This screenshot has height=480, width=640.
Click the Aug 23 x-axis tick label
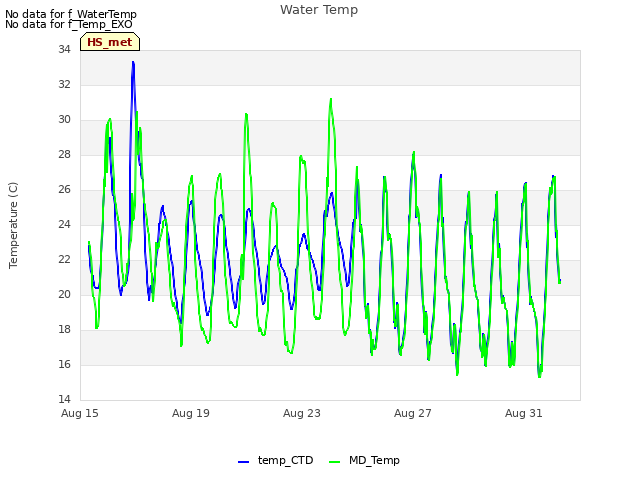[302, 413]
